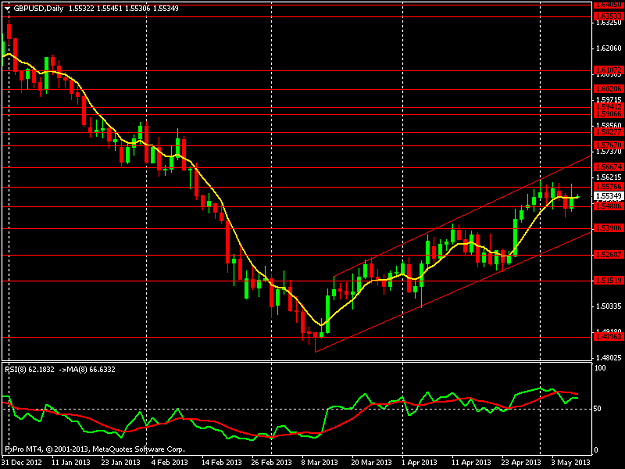Select the 1.56674 red price level label
Viewport: 625px width, 469px height.
pos(608,167)
